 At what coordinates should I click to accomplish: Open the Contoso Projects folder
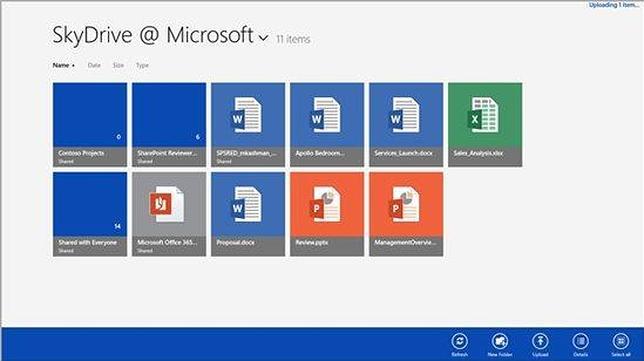click(90, 124)
